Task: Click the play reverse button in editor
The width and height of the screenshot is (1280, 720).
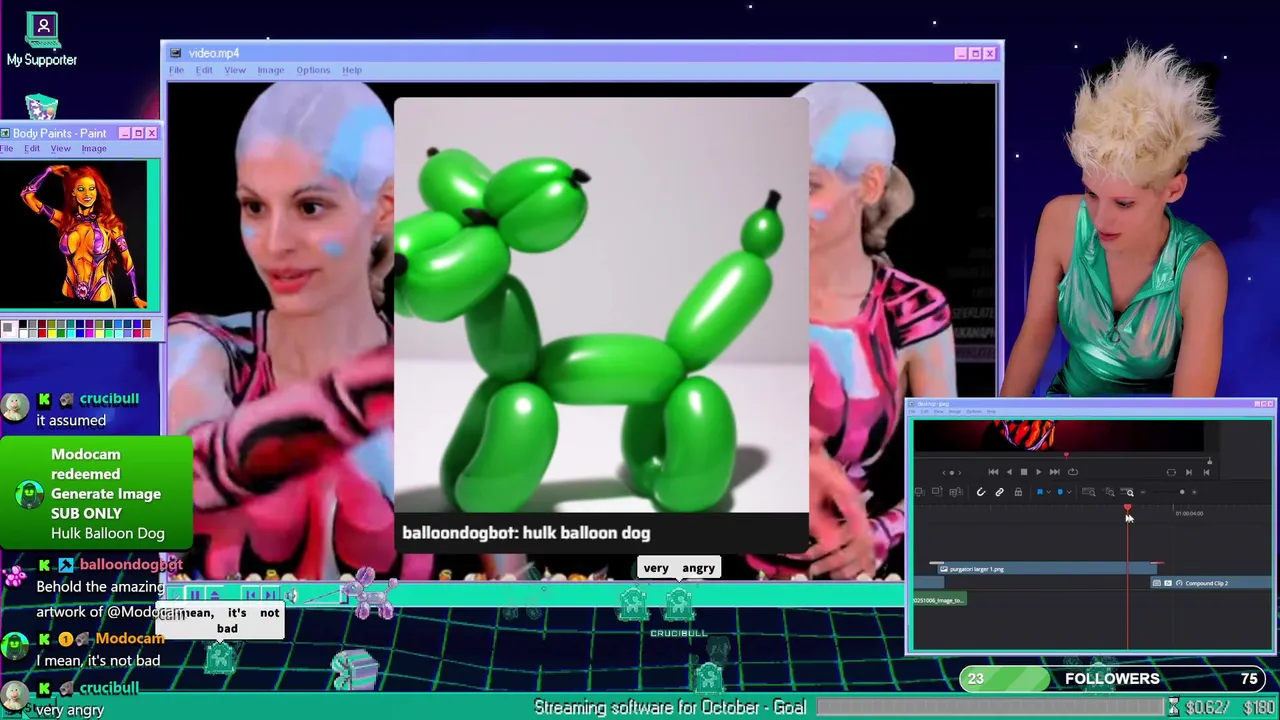Action: coord(1009,472)
